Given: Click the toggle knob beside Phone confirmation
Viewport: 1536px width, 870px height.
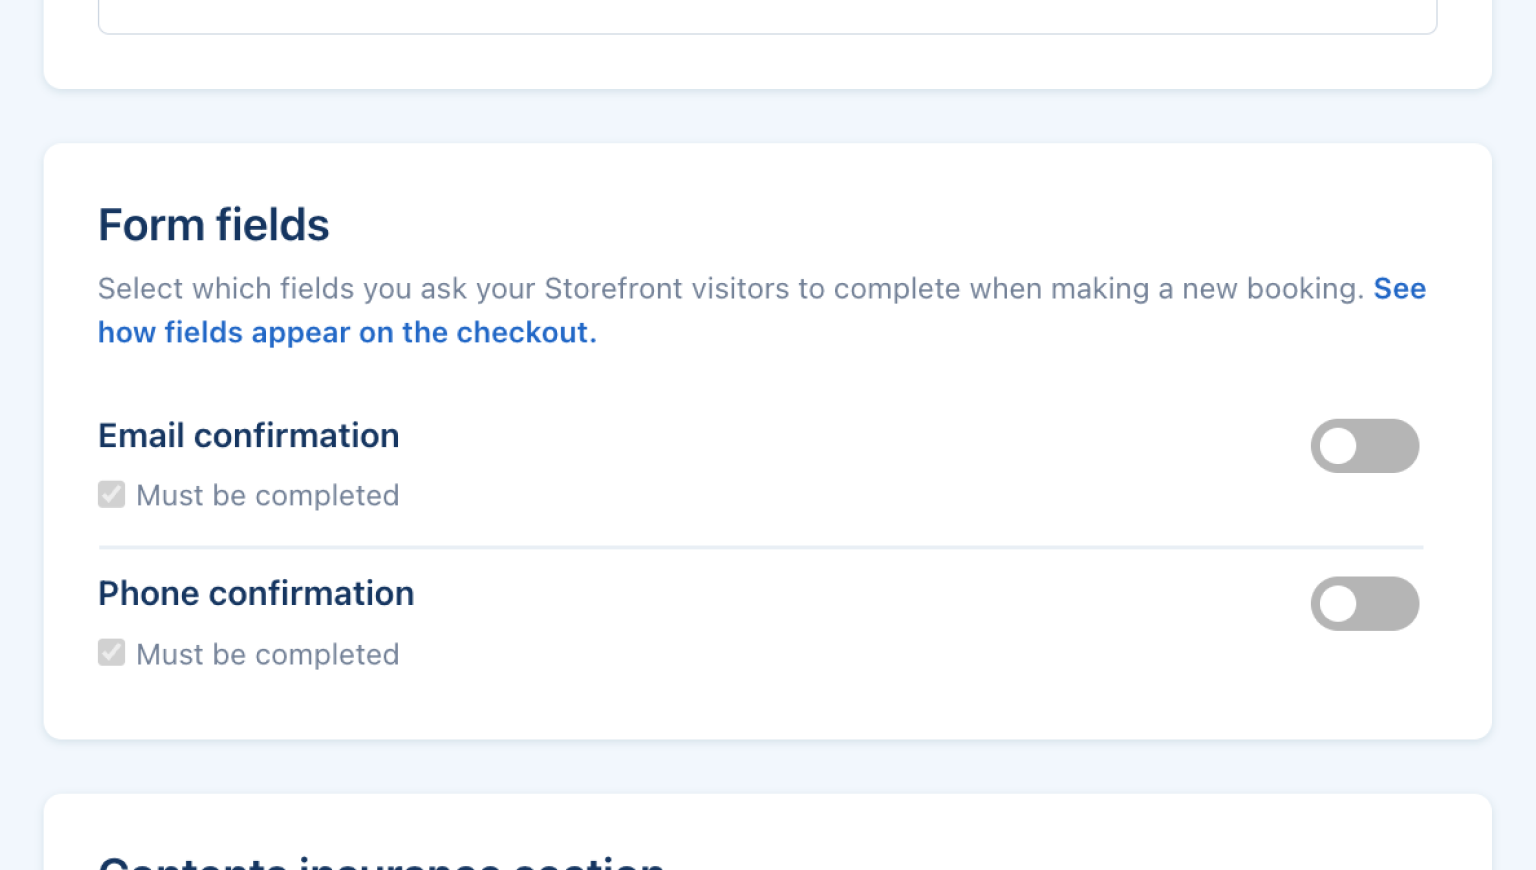Looking at the screenshot, I should click(1340, 603).
